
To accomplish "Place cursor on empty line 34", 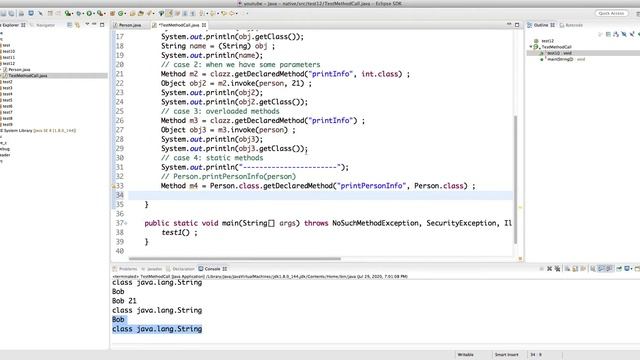I will pos(320,195).
